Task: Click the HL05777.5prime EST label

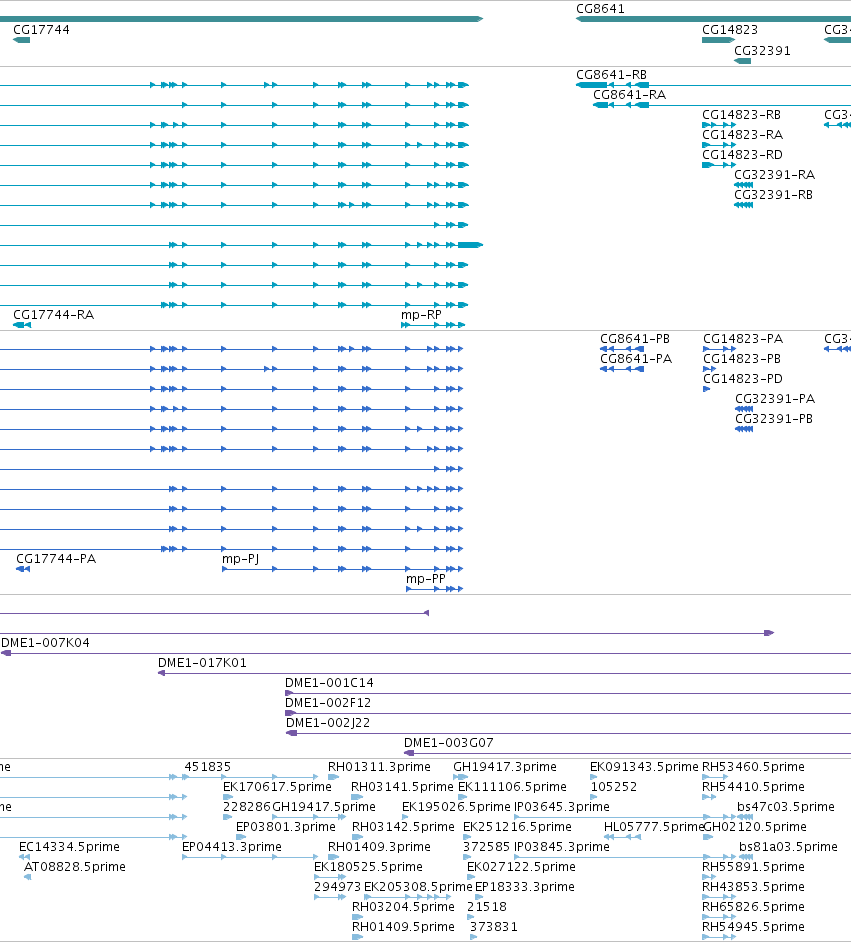Action: pos(653,827)
